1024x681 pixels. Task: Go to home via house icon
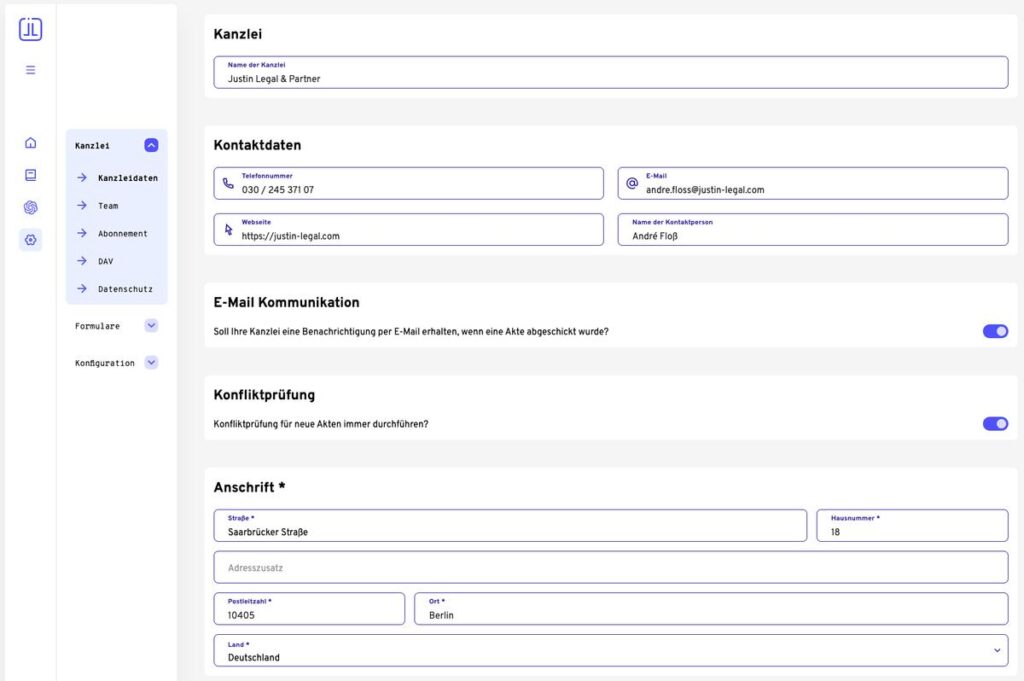[x=30, y=143]
